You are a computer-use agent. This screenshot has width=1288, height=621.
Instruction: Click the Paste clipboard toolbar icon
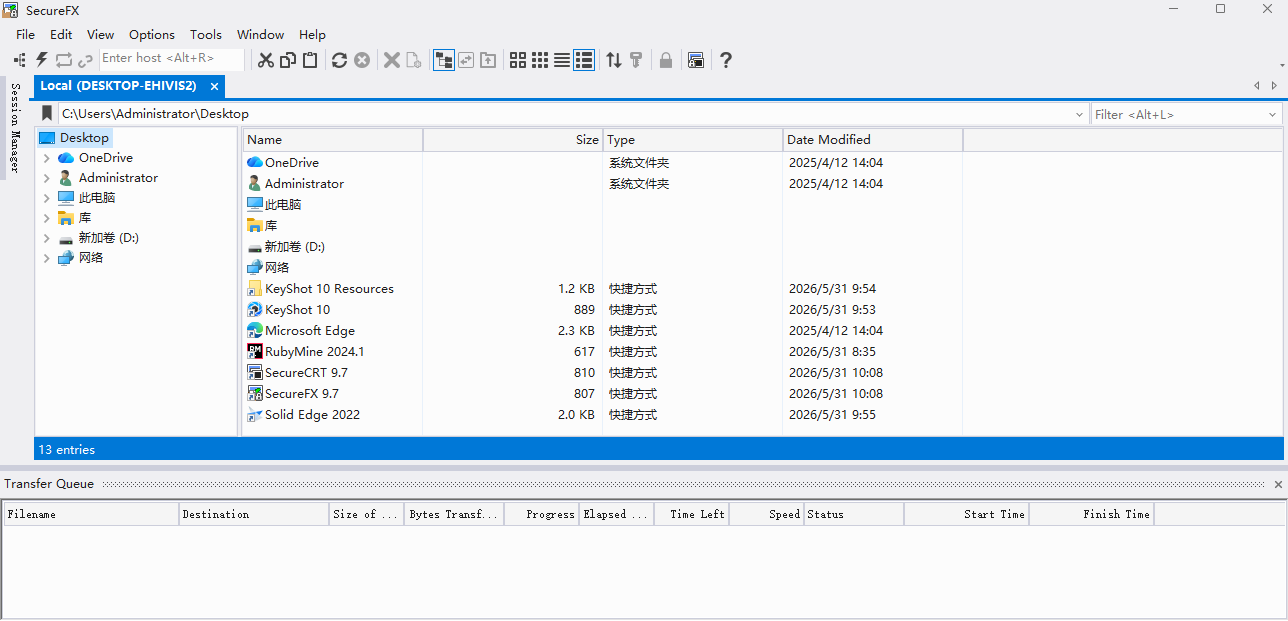[310, 60]
